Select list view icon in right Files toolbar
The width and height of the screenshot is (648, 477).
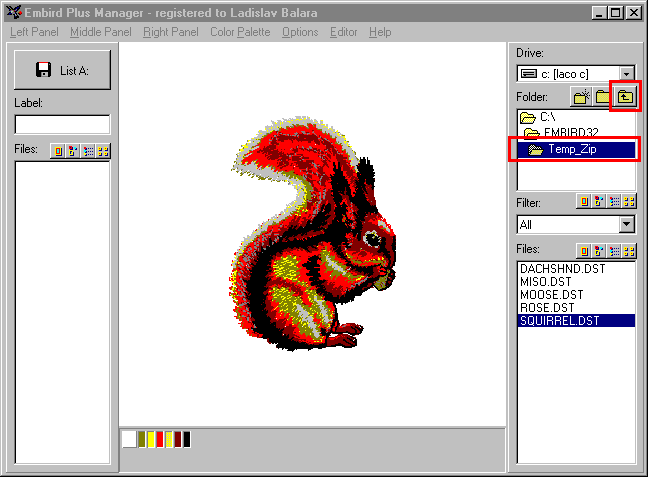(x=615, y=251)
